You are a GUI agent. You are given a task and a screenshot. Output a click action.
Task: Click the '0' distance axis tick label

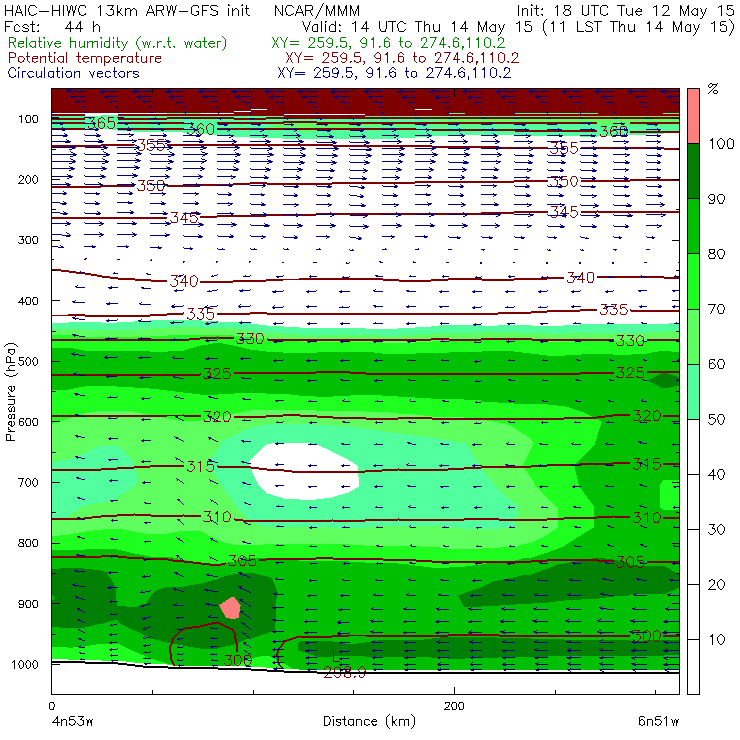(52, 706)
